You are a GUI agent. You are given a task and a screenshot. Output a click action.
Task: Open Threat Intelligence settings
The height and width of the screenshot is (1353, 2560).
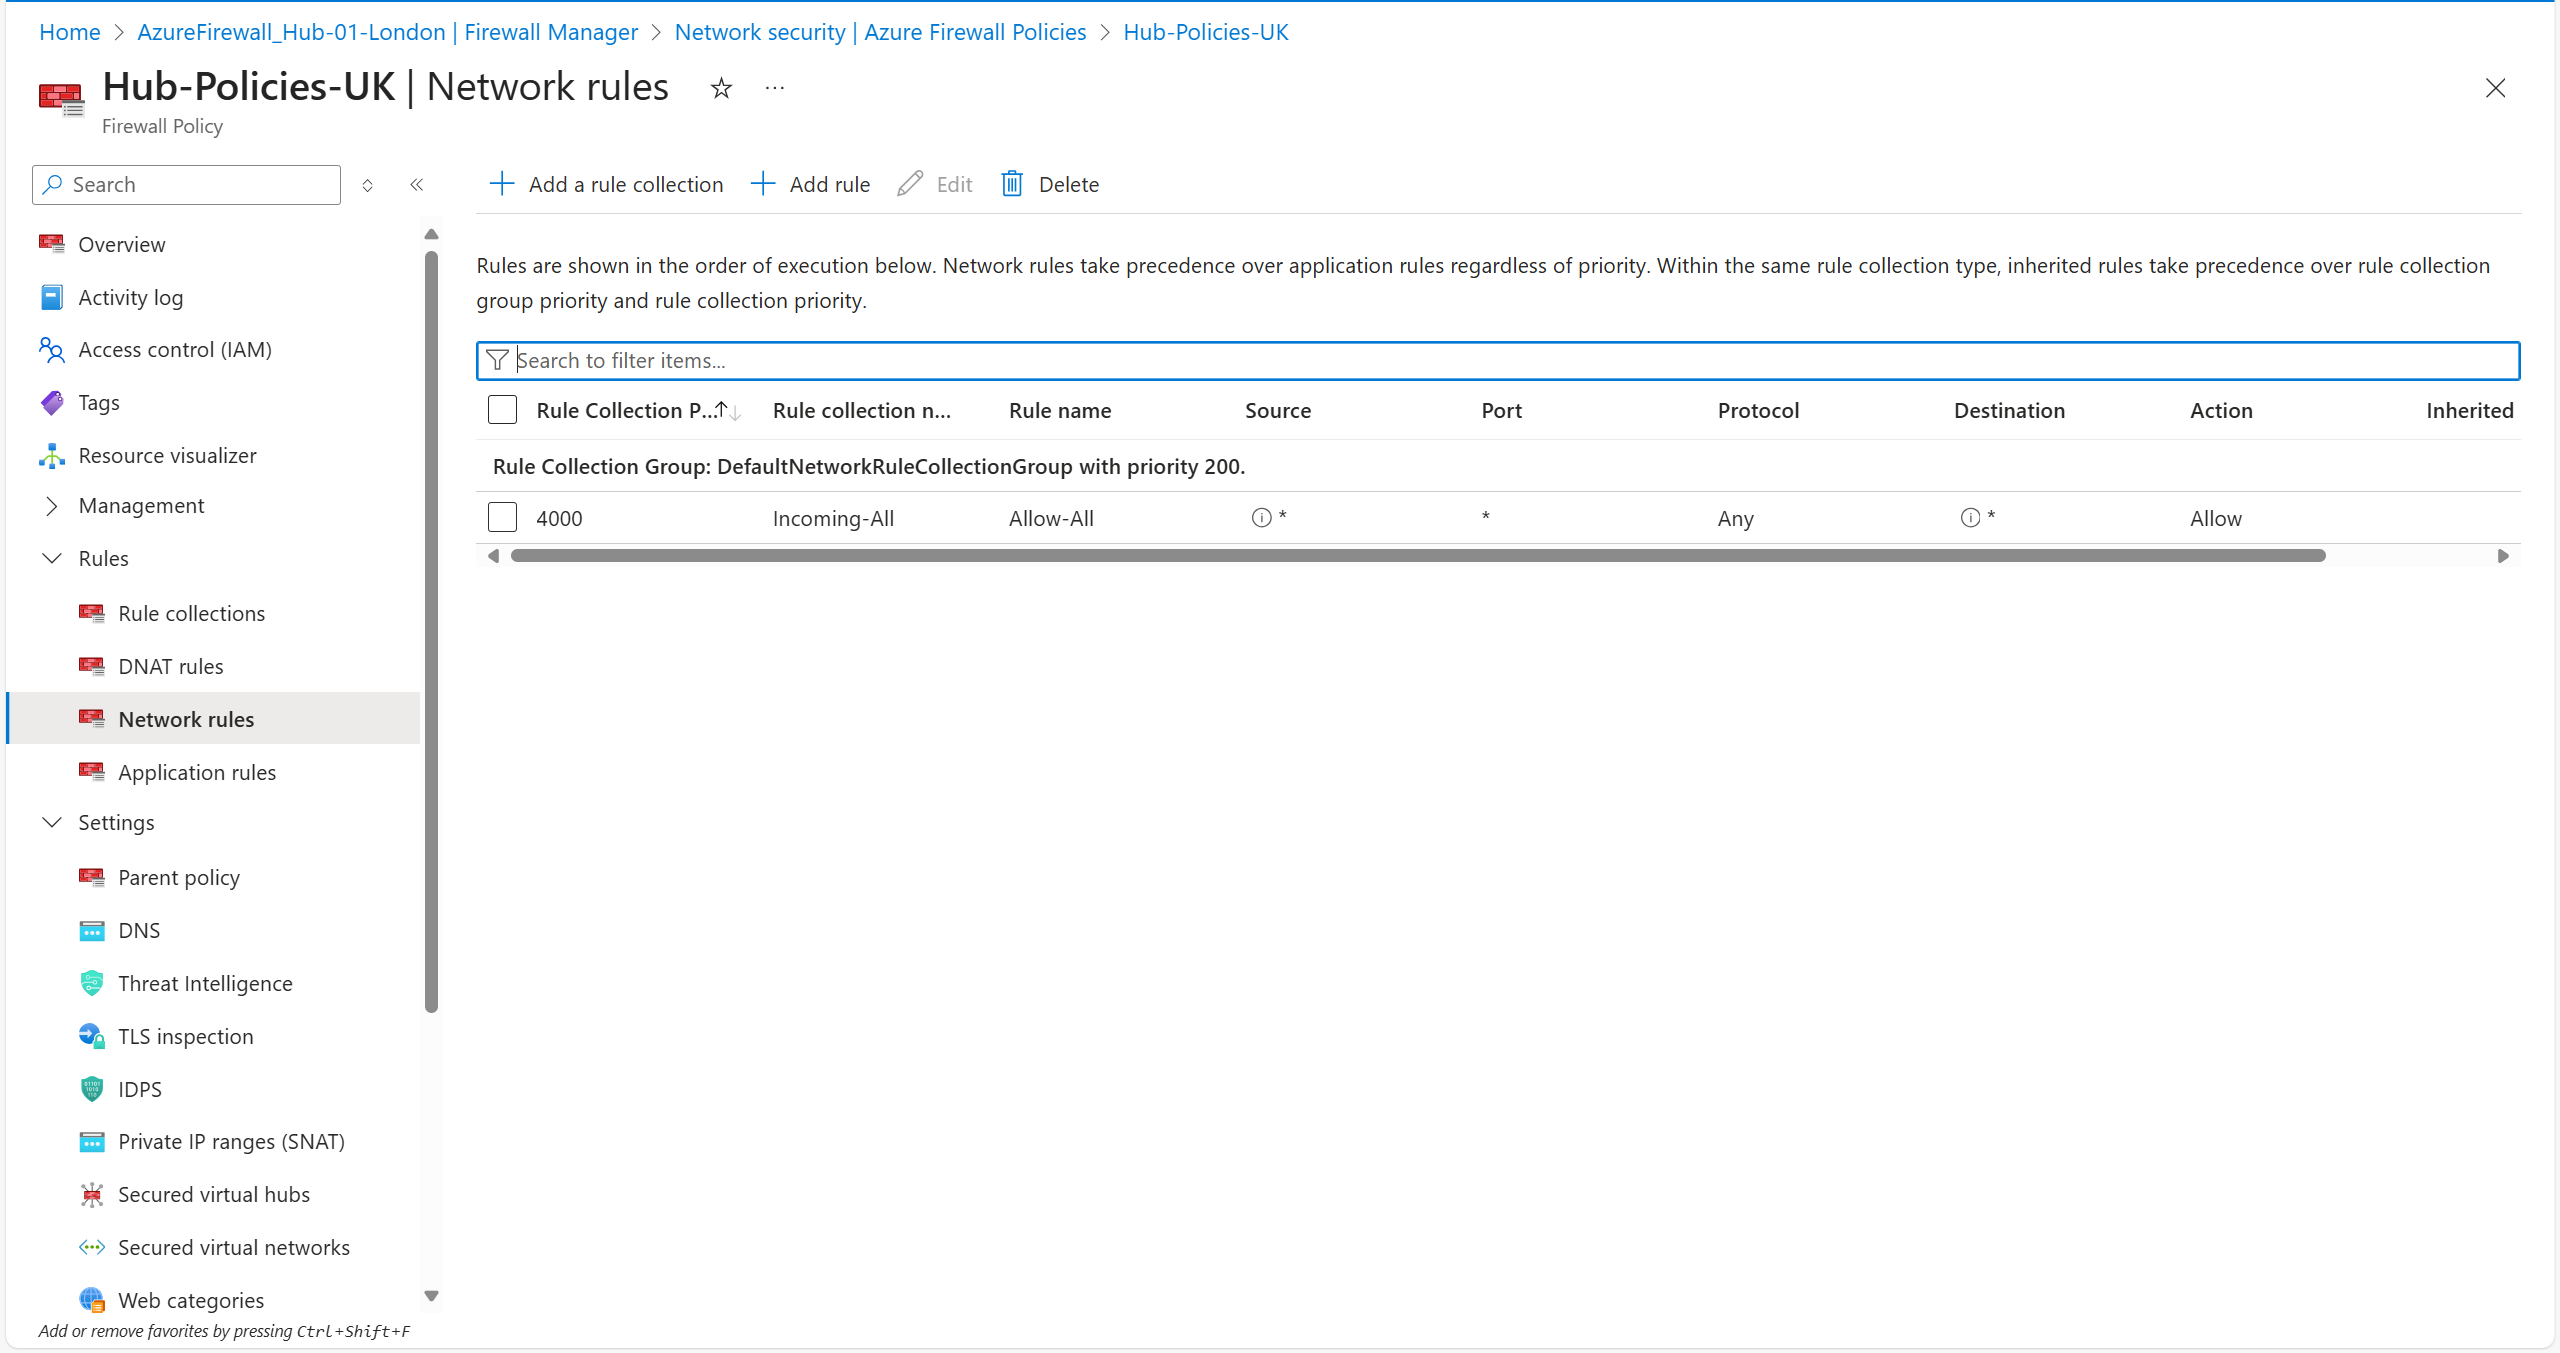point(205,984)
